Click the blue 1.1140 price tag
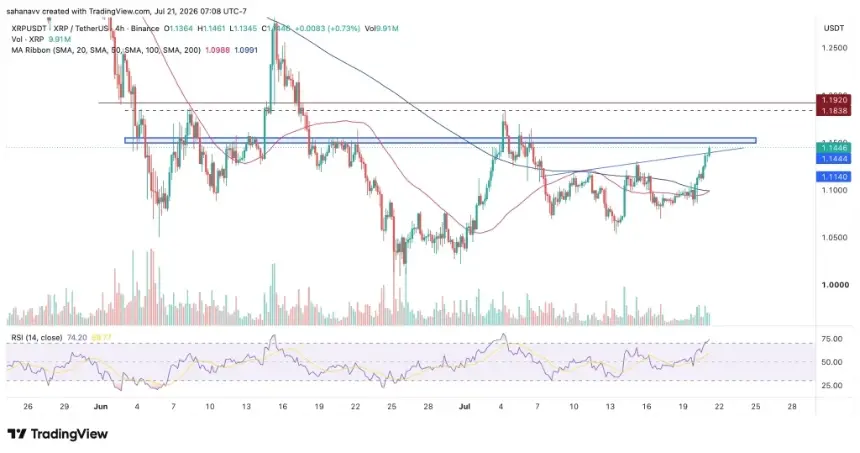860x453 pixels. click(x=834, y=177)
